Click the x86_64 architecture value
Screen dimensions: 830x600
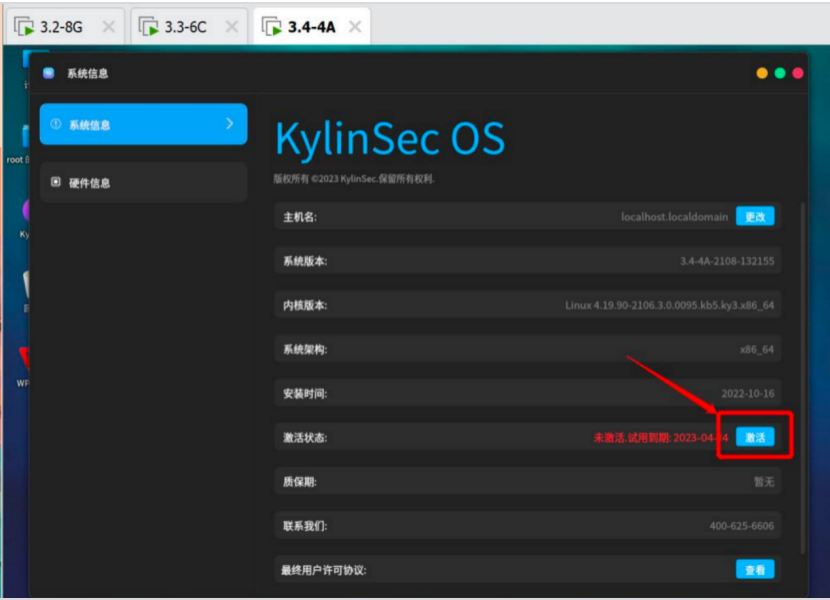(757, 350)
